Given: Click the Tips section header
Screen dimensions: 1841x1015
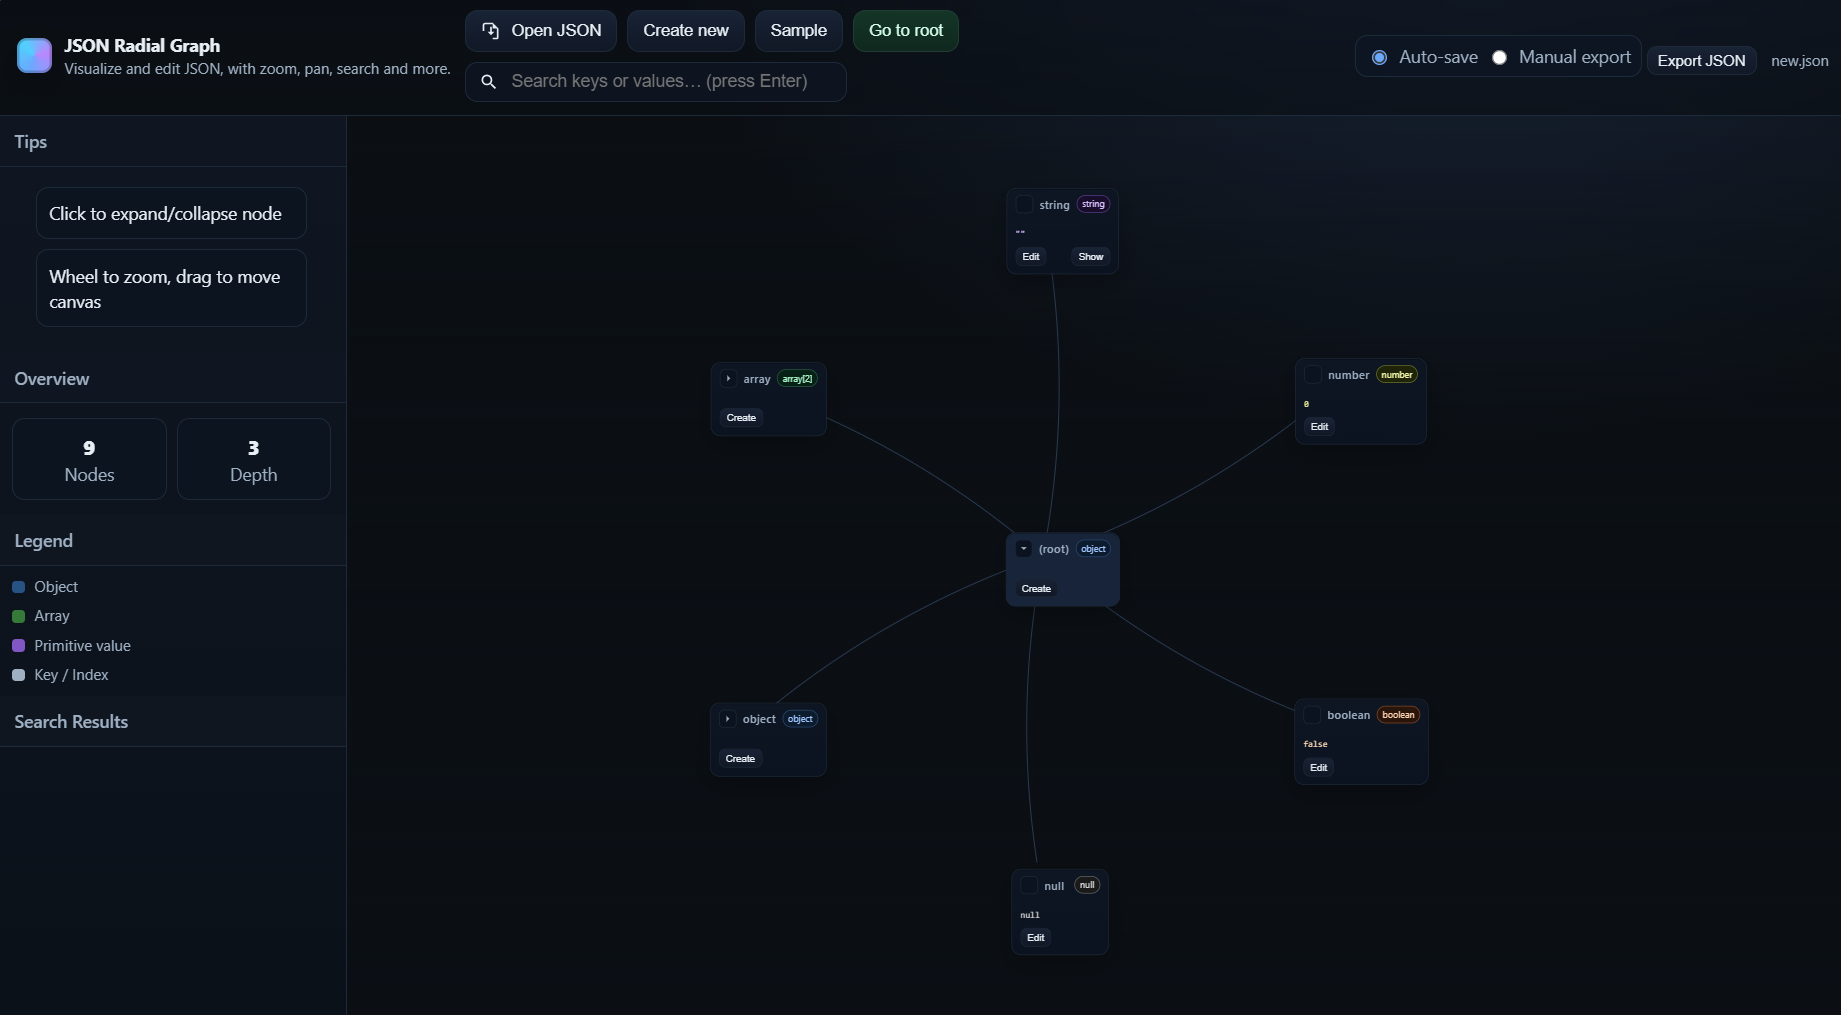Looking at the screenshot, I should coord(30,142).
